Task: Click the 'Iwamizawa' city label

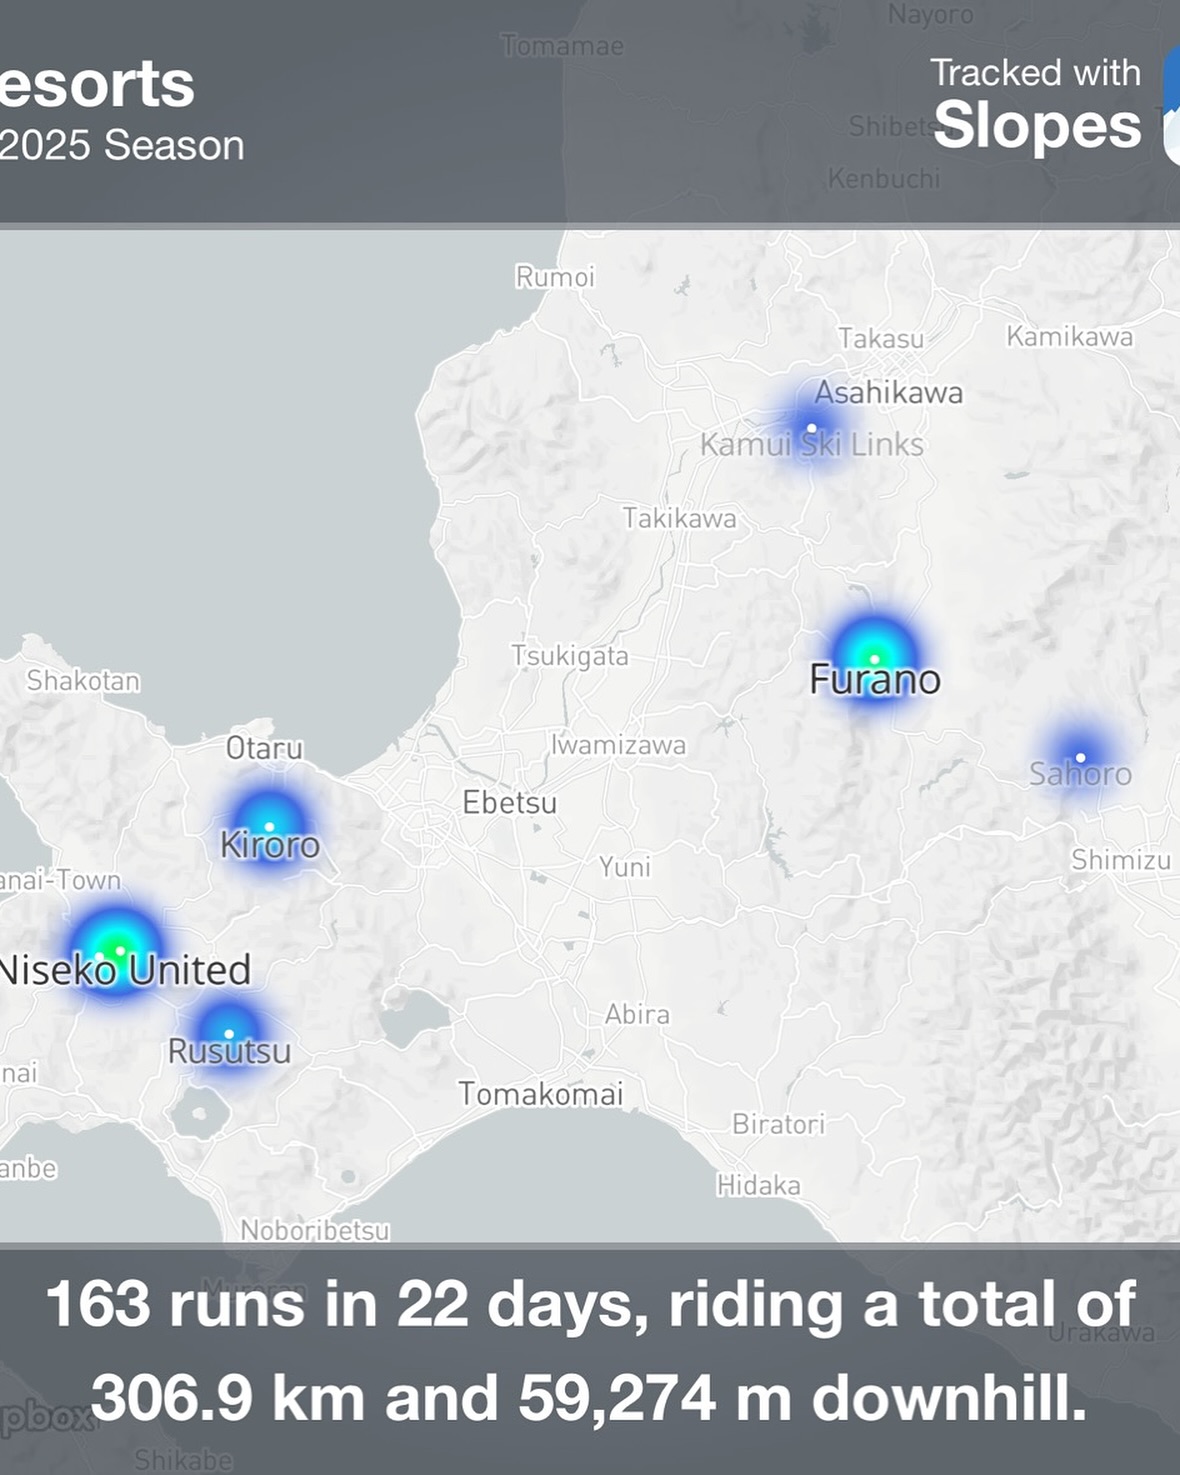Action: click(619, 745)
